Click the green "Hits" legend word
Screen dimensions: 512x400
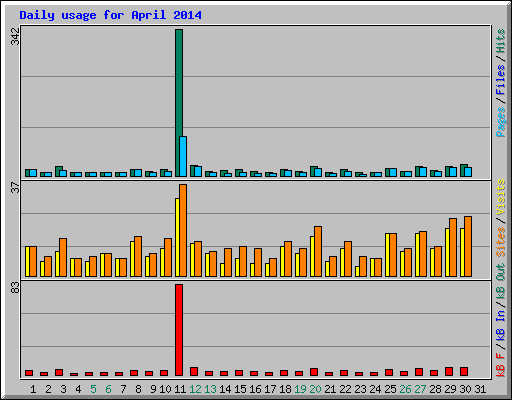pyautogui.click(x=500, y=41)
